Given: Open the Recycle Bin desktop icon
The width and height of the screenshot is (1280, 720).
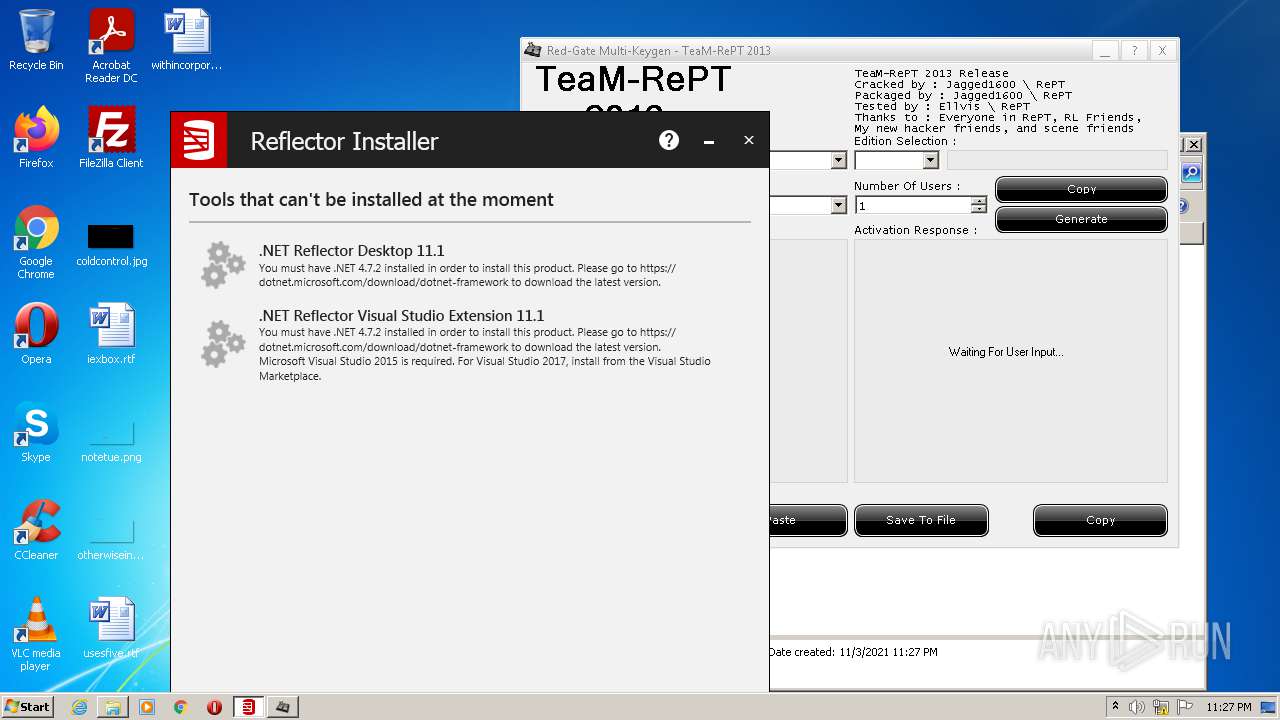Looking at the screenshot, I should tap(36, 40).
